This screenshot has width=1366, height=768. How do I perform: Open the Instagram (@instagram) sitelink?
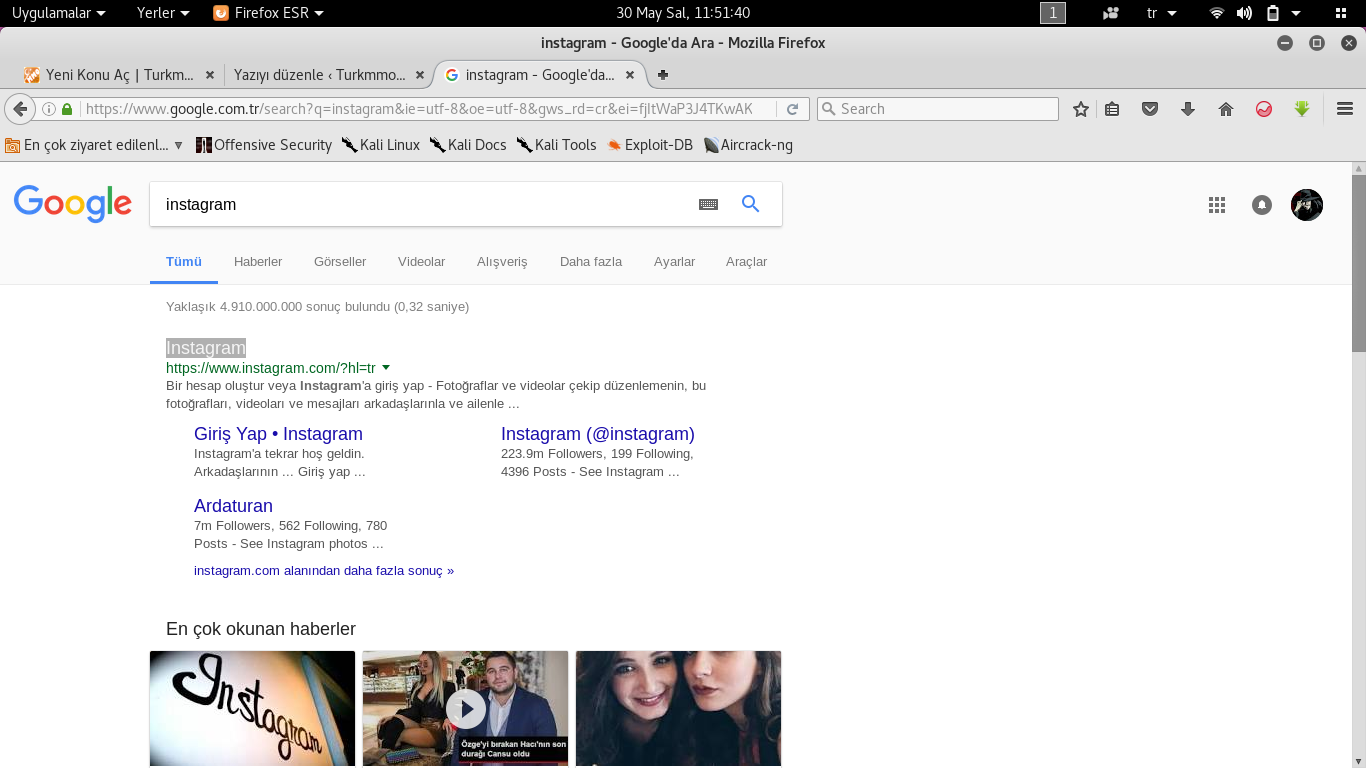tap(598, 434)
